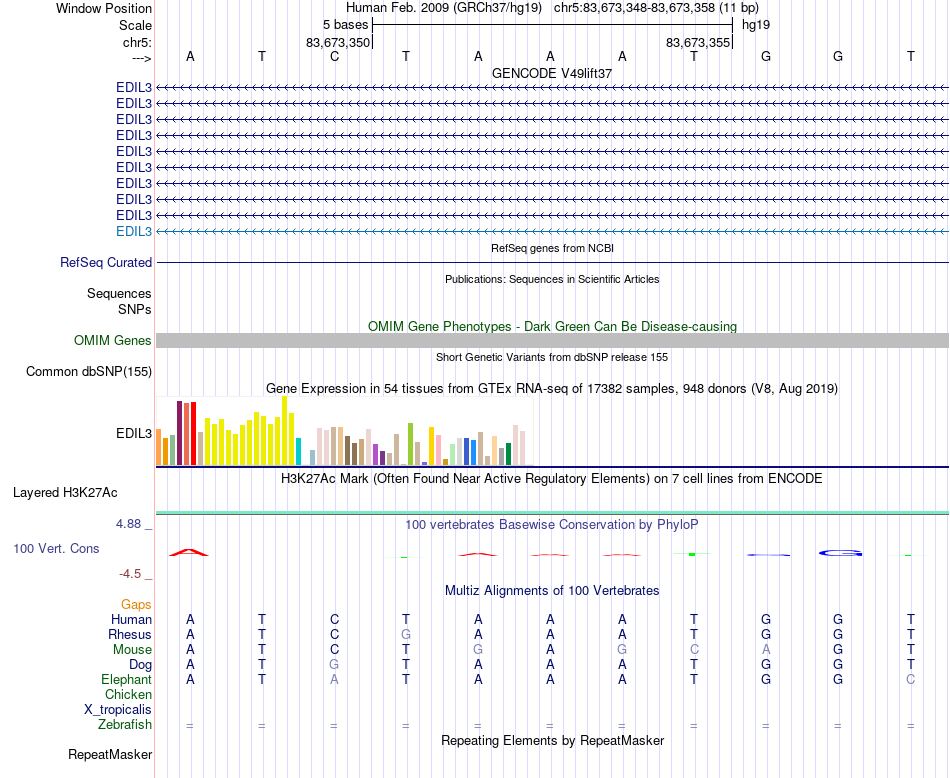The image size is (950, 778).
Task: Click the 5 bases scale text
Action: click(345, 25)
